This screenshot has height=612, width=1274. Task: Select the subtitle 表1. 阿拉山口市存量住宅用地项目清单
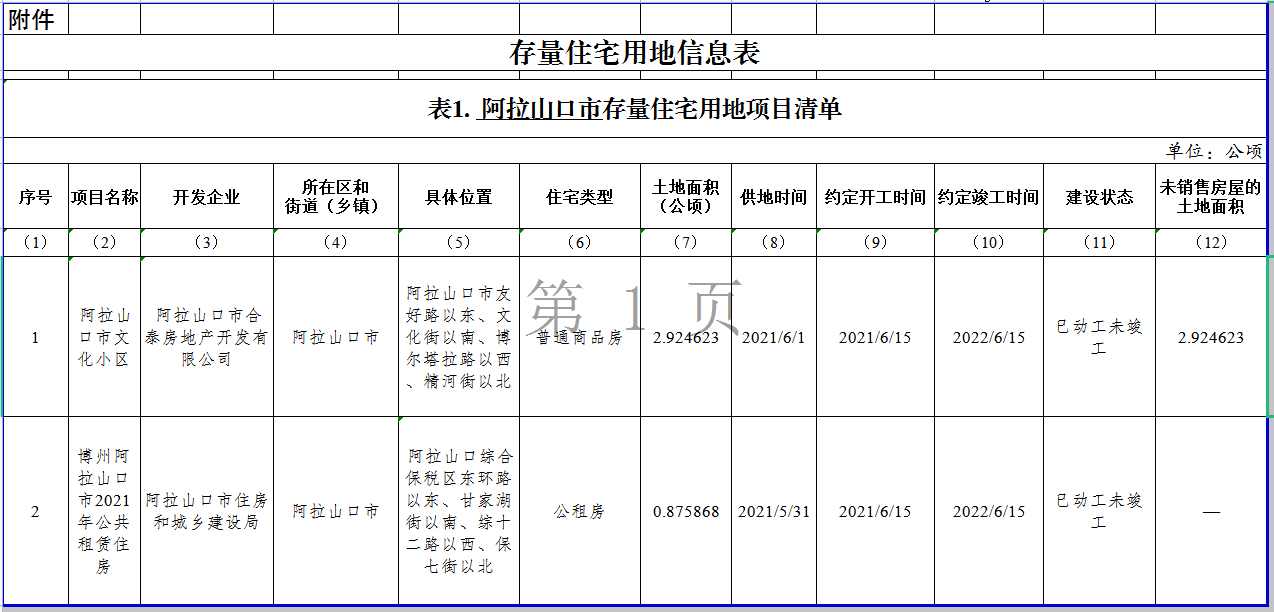[x=635, y=109]
